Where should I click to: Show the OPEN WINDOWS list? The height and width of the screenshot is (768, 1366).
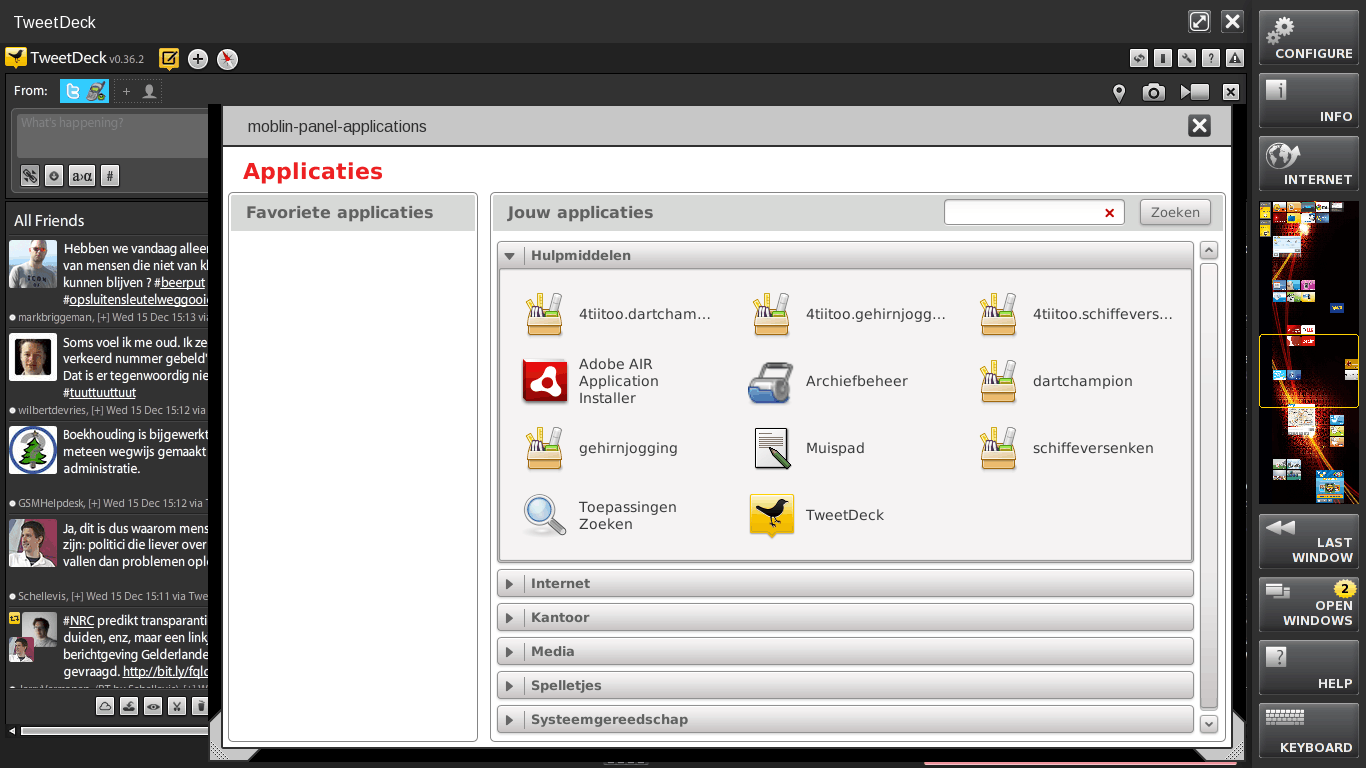[1309, 604]
